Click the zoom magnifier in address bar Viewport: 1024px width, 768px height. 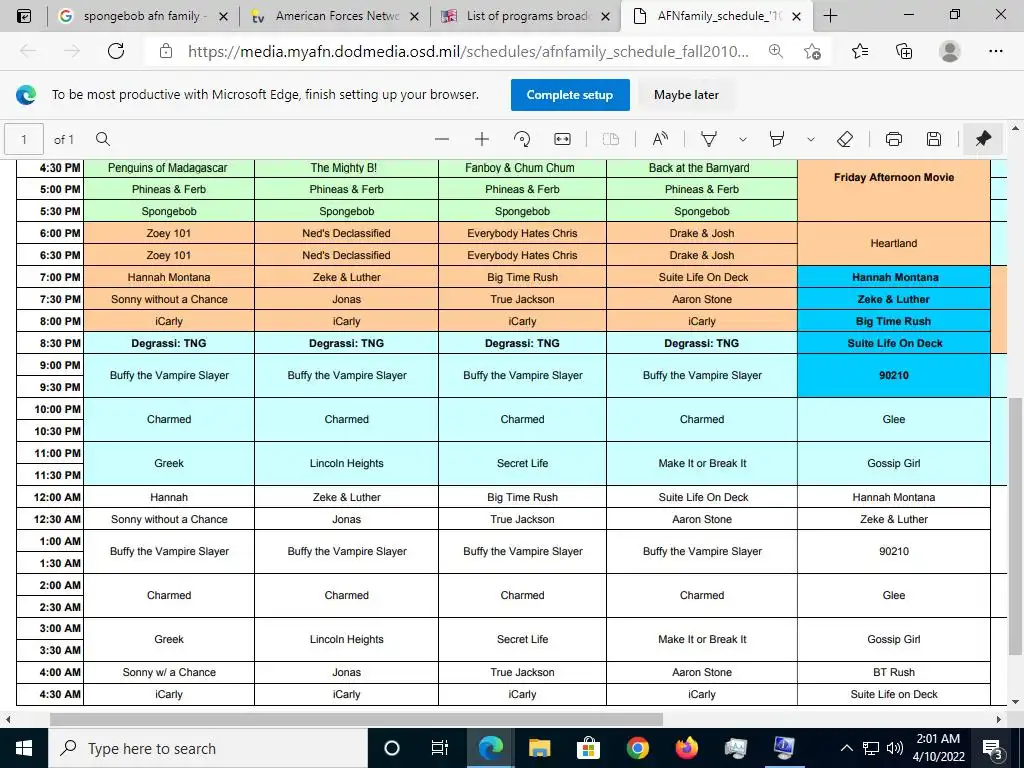point(776,51)
